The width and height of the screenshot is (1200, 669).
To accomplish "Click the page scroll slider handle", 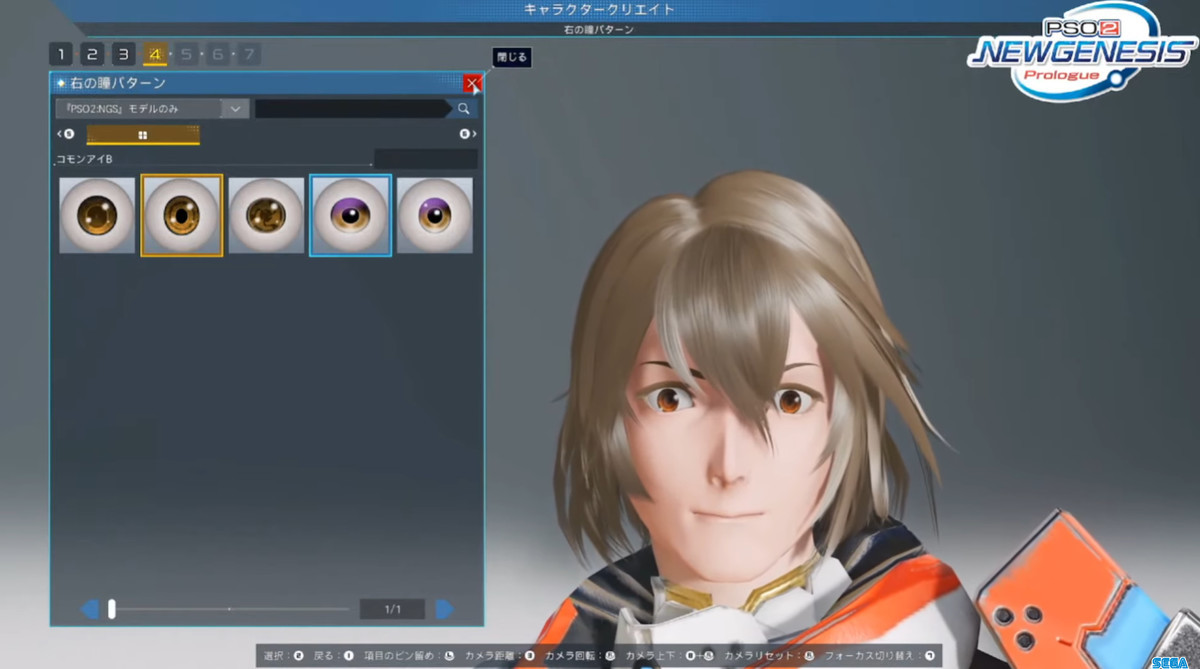I will [x=112, y=608].
